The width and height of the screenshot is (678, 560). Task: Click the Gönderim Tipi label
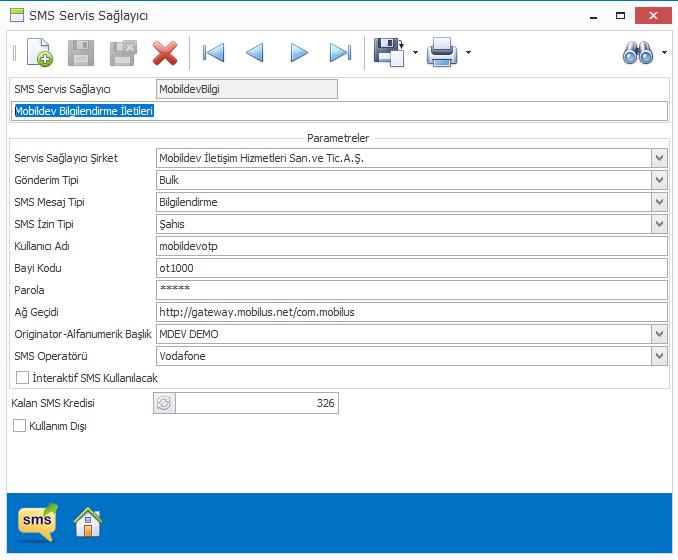pyautogui.click(x=46, y=180)
